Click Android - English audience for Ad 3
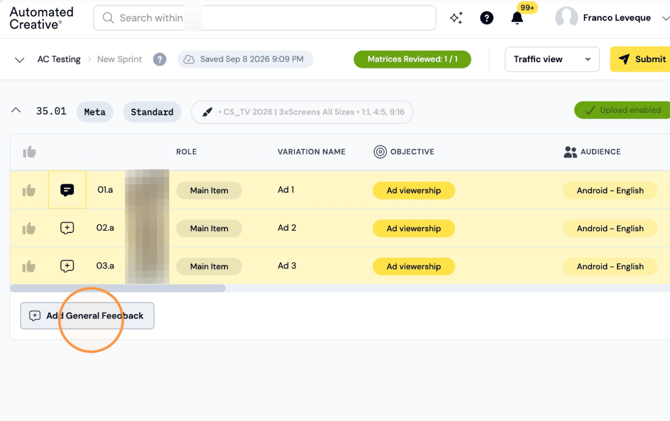The height and width of the screenshot is (421, 670). click(x=610, y=266)
